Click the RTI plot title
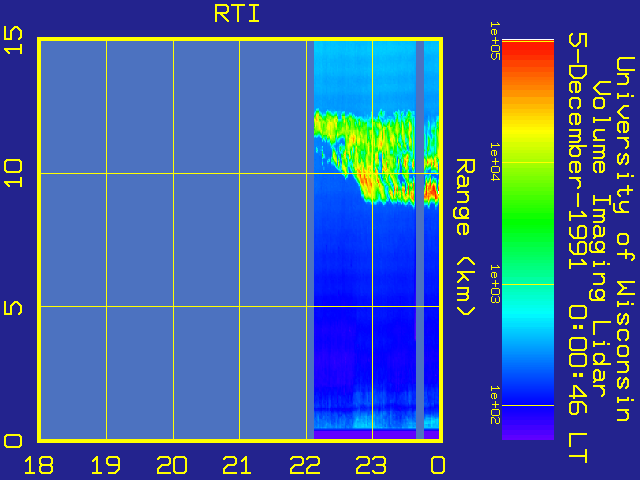This screenshot has height=480, width=640. [x=237, y=15]
